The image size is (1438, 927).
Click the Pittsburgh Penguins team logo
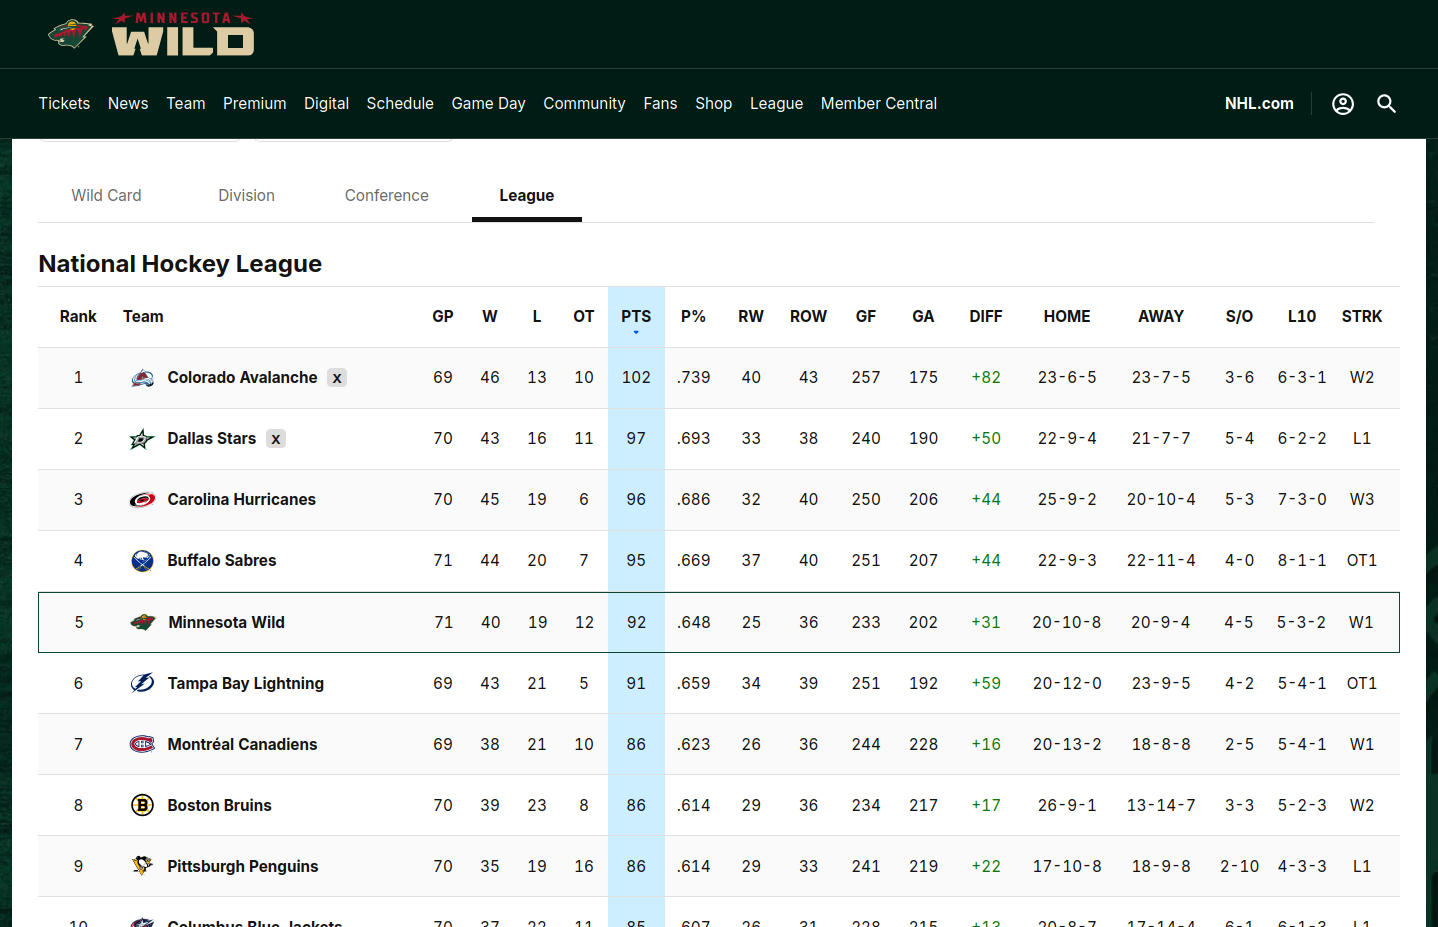pos(143,867)
